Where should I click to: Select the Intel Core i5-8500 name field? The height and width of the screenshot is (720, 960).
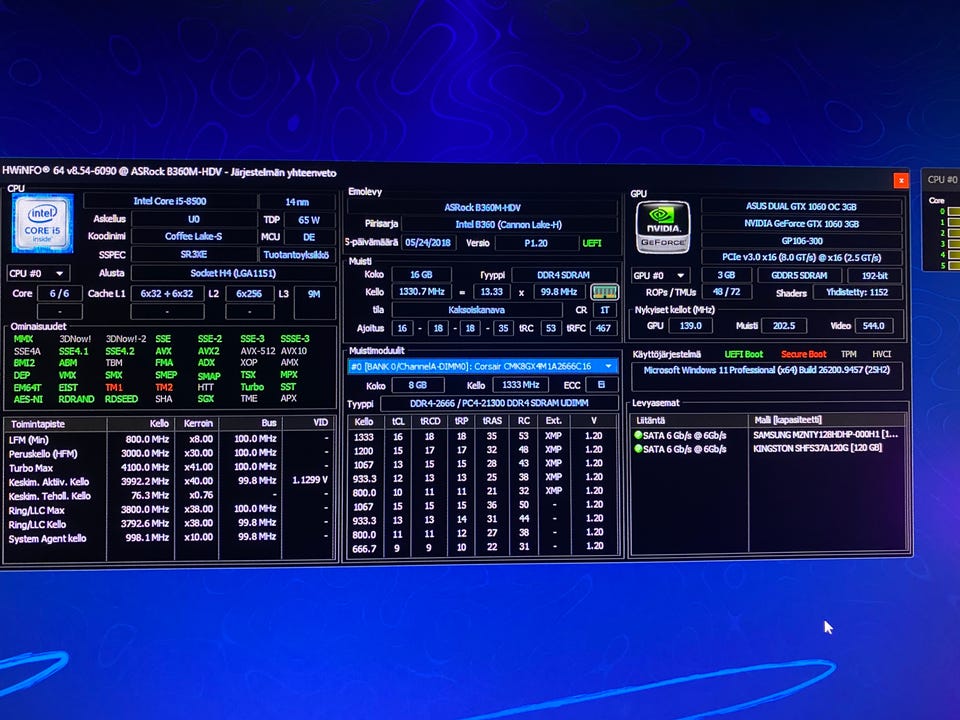(x=170, y=201)
